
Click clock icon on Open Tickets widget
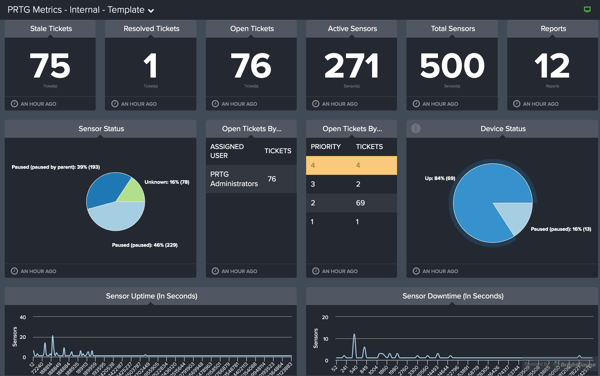215,104
